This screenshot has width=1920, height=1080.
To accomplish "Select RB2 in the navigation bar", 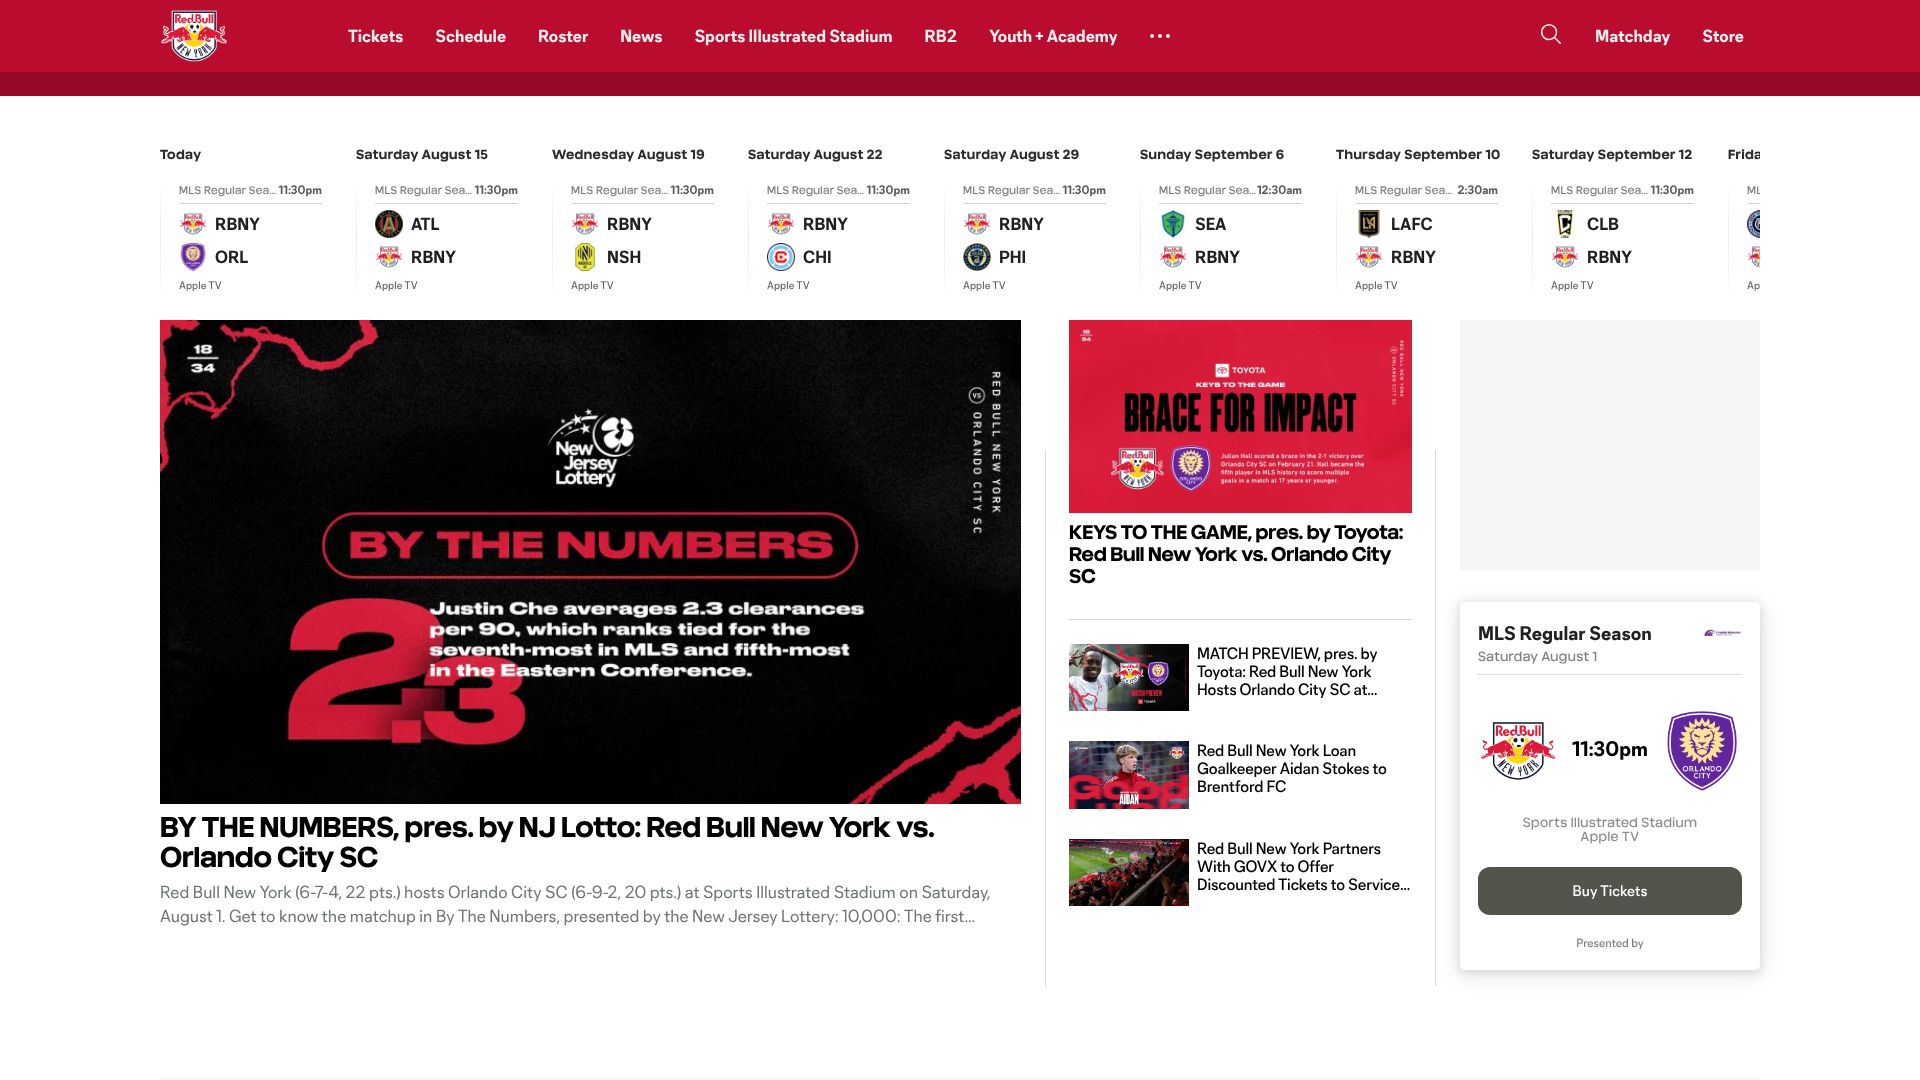I will (x=940, y=36).
